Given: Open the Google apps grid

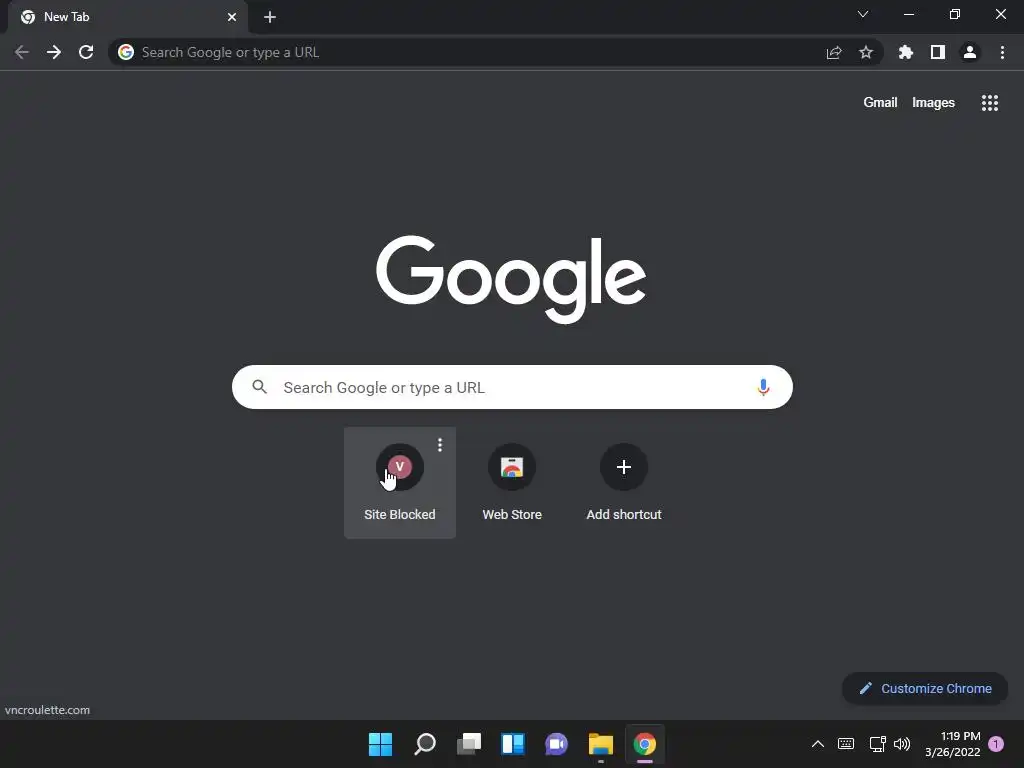Looking at the screenshot, I should click(990, 103).
